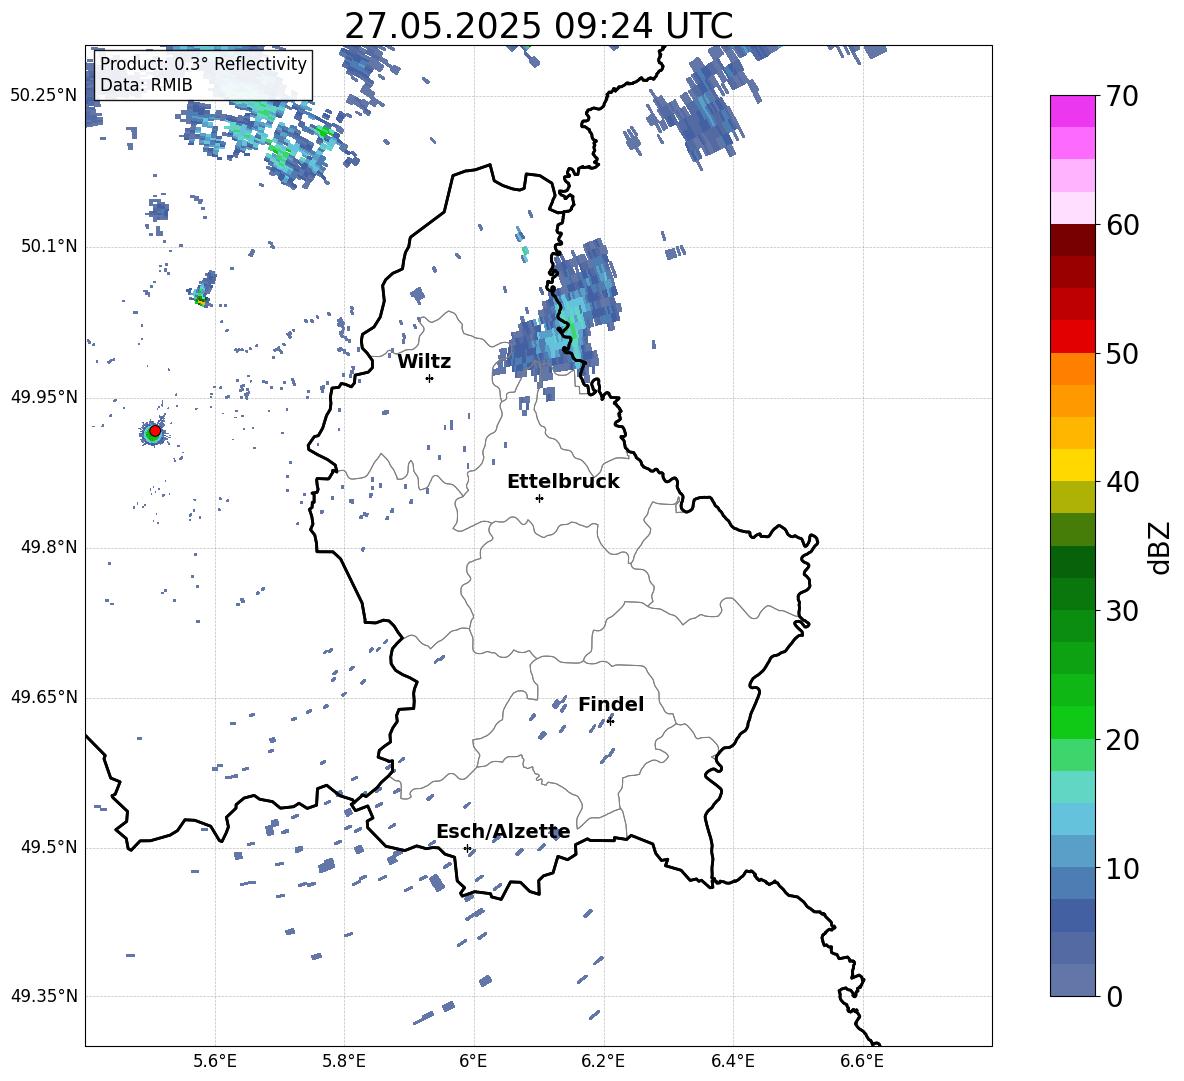This screenshot has height=1081, width=1184.
Task: Click the Findel station cross marker
Action: pos(610,722)
